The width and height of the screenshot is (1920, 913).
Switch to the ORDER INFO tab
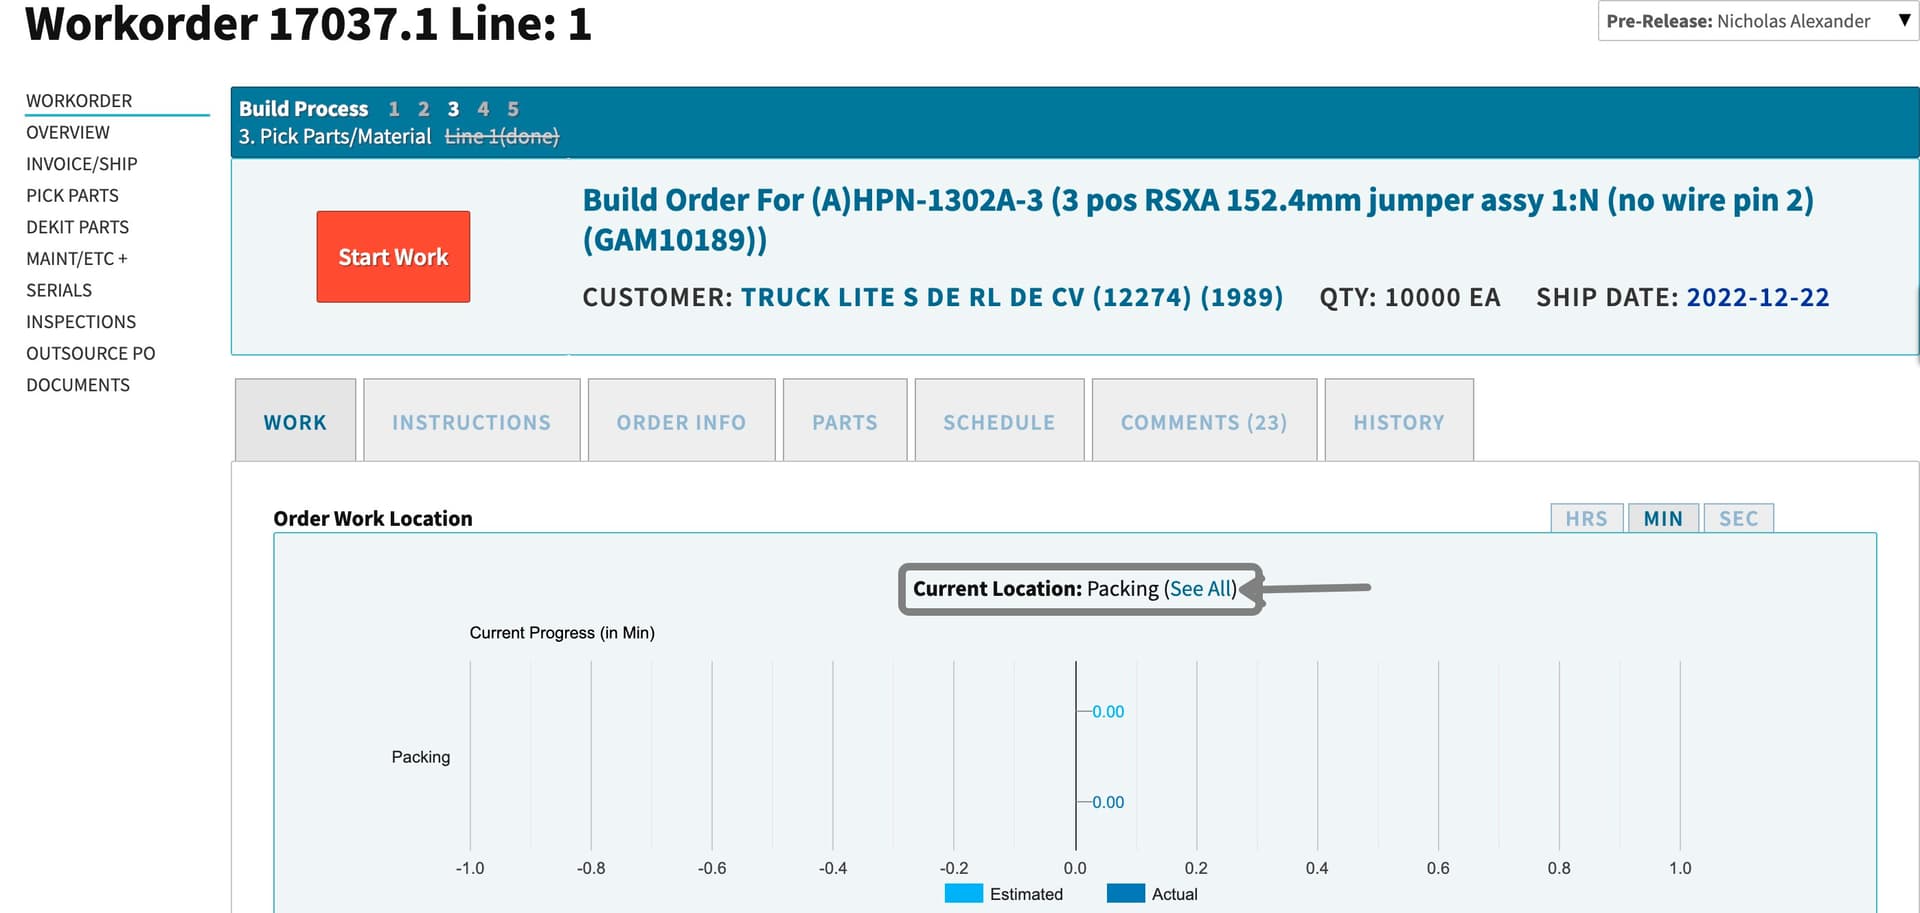tap(682, 421)
